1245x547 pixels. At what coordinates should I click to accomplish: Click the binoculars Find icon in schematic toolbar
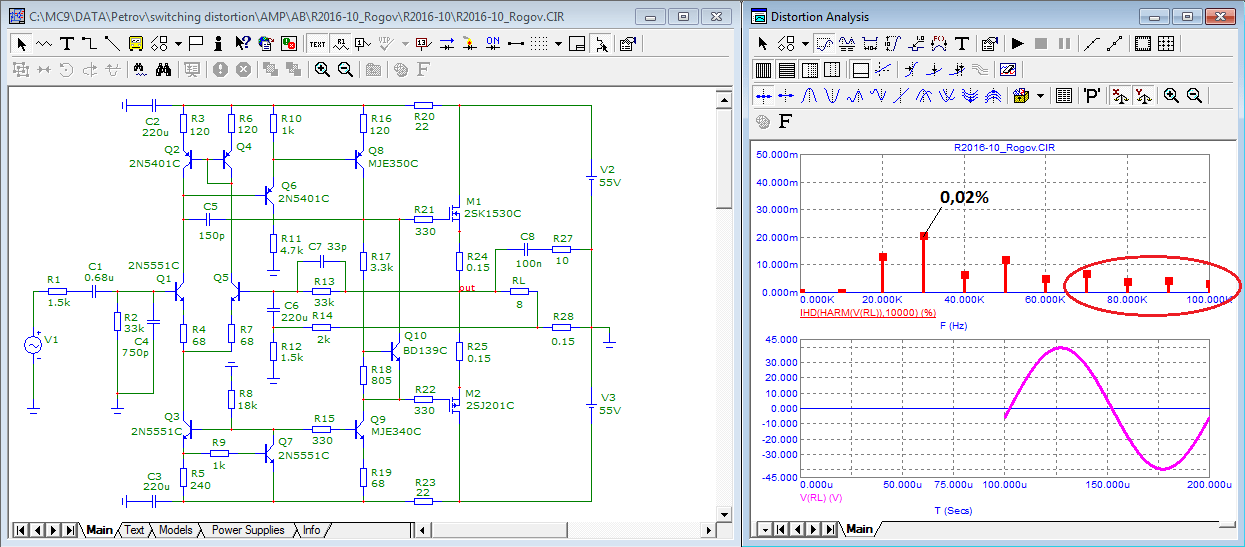[x=163, y=69]
